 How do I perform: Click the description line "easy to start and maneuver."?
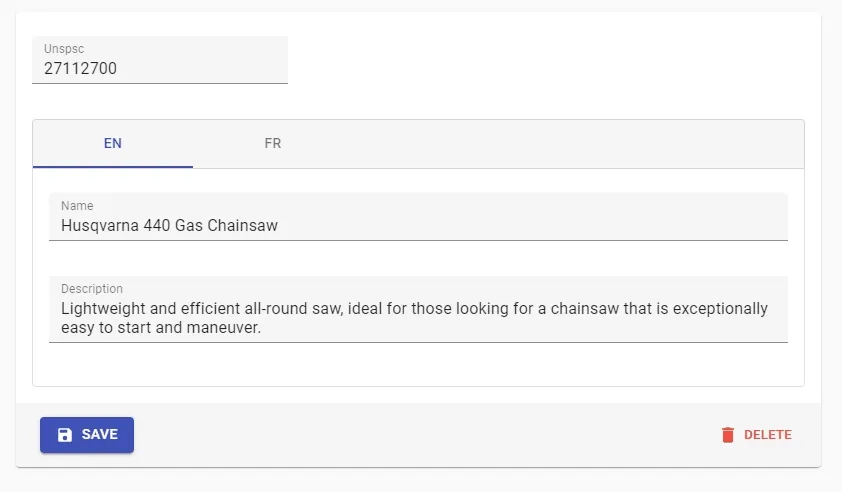point(160,328)
